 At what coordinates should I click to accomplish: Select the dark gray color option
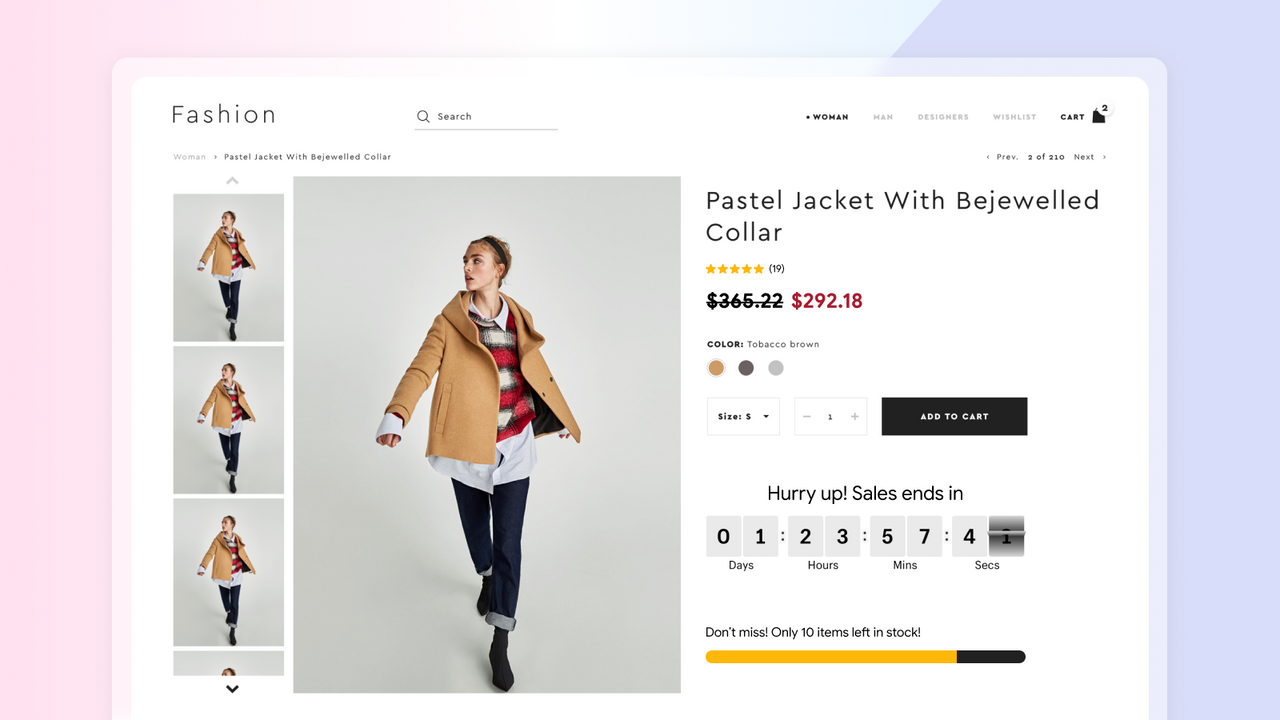(746, 367)
